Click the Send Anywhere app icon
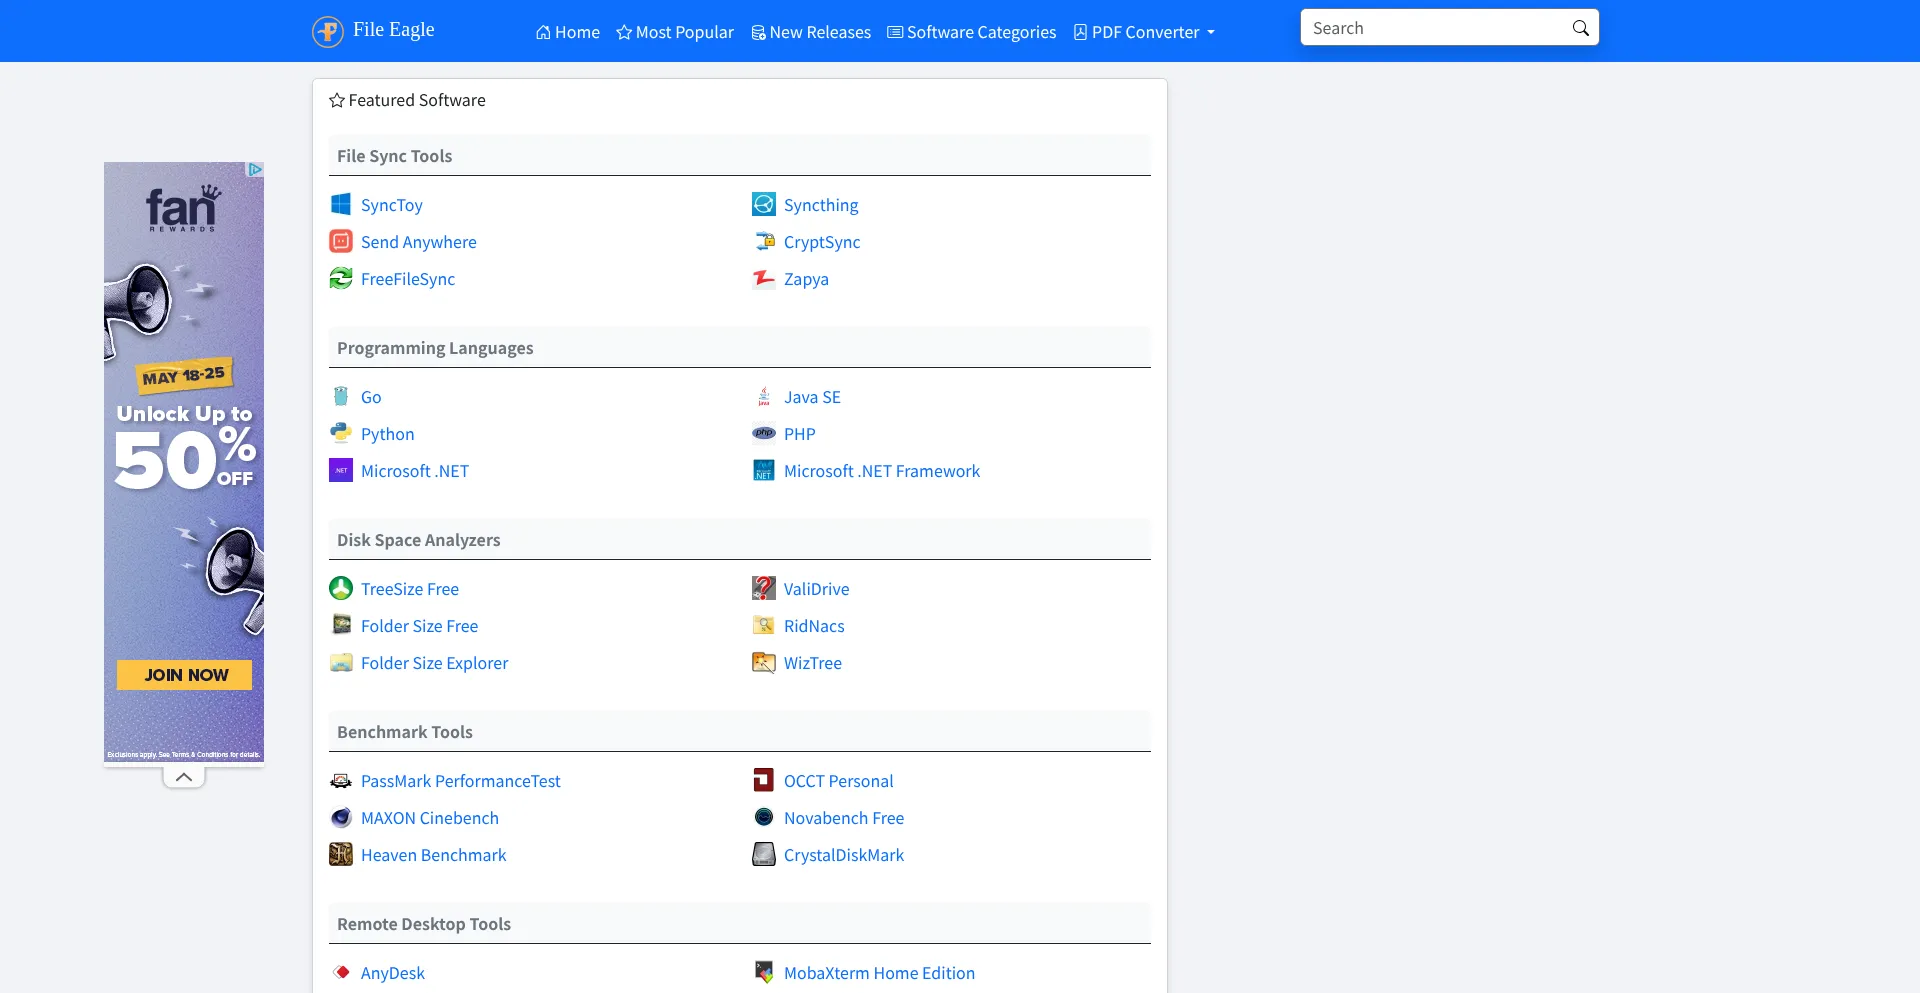This screenshot has width=1920, height=993. coord(341,241)
